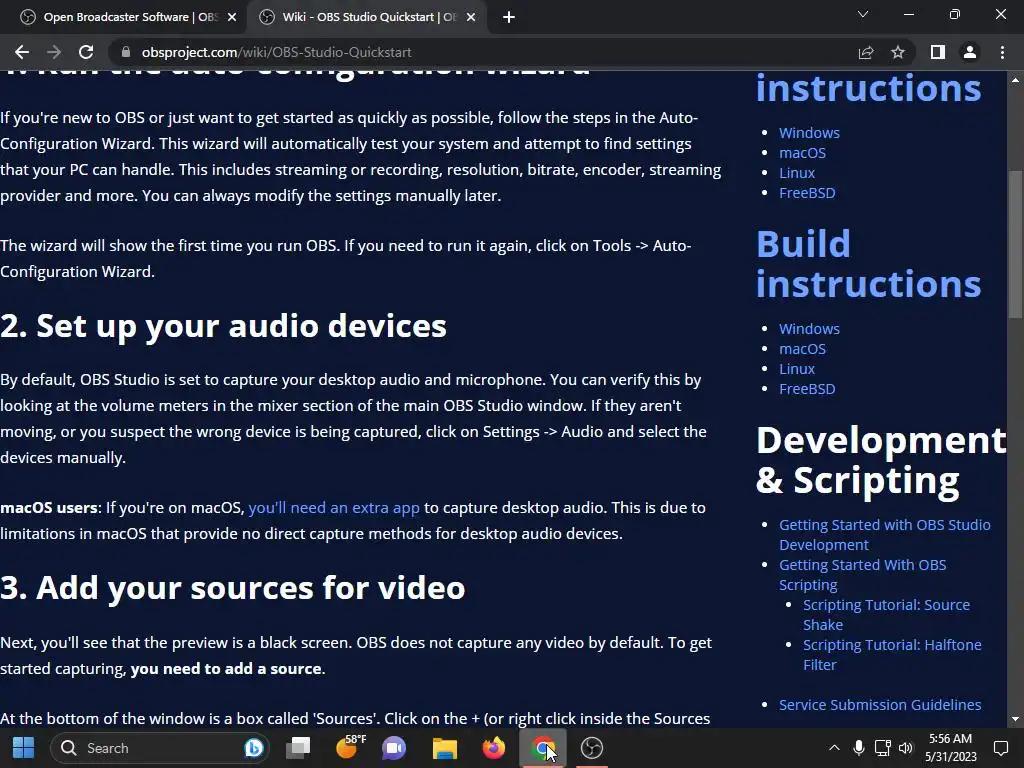Expand the tab search chevron
This screenshot has width=1024, height=768.
tap(863, 14)
